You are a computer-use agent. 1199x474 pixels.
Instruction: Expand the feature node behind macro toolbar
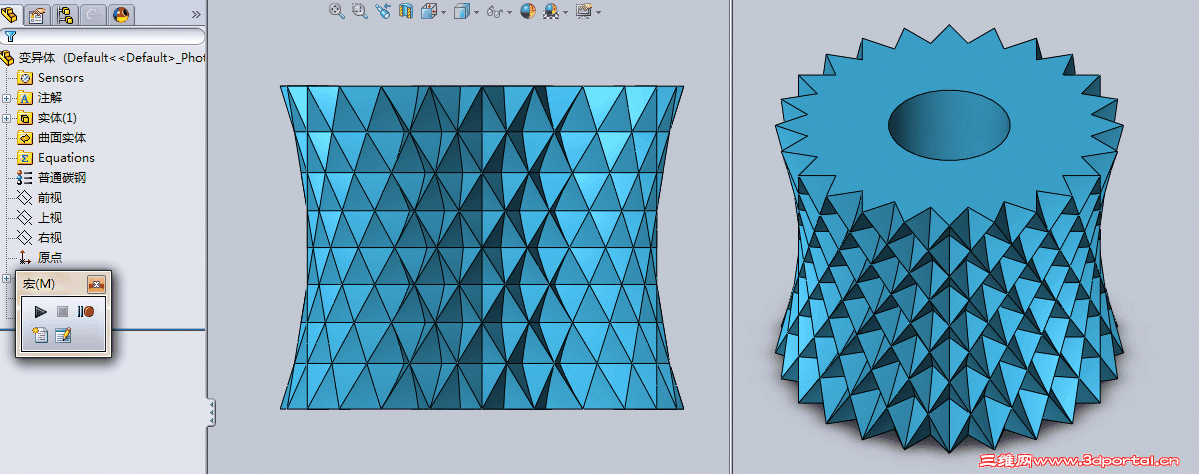(7, 278)
